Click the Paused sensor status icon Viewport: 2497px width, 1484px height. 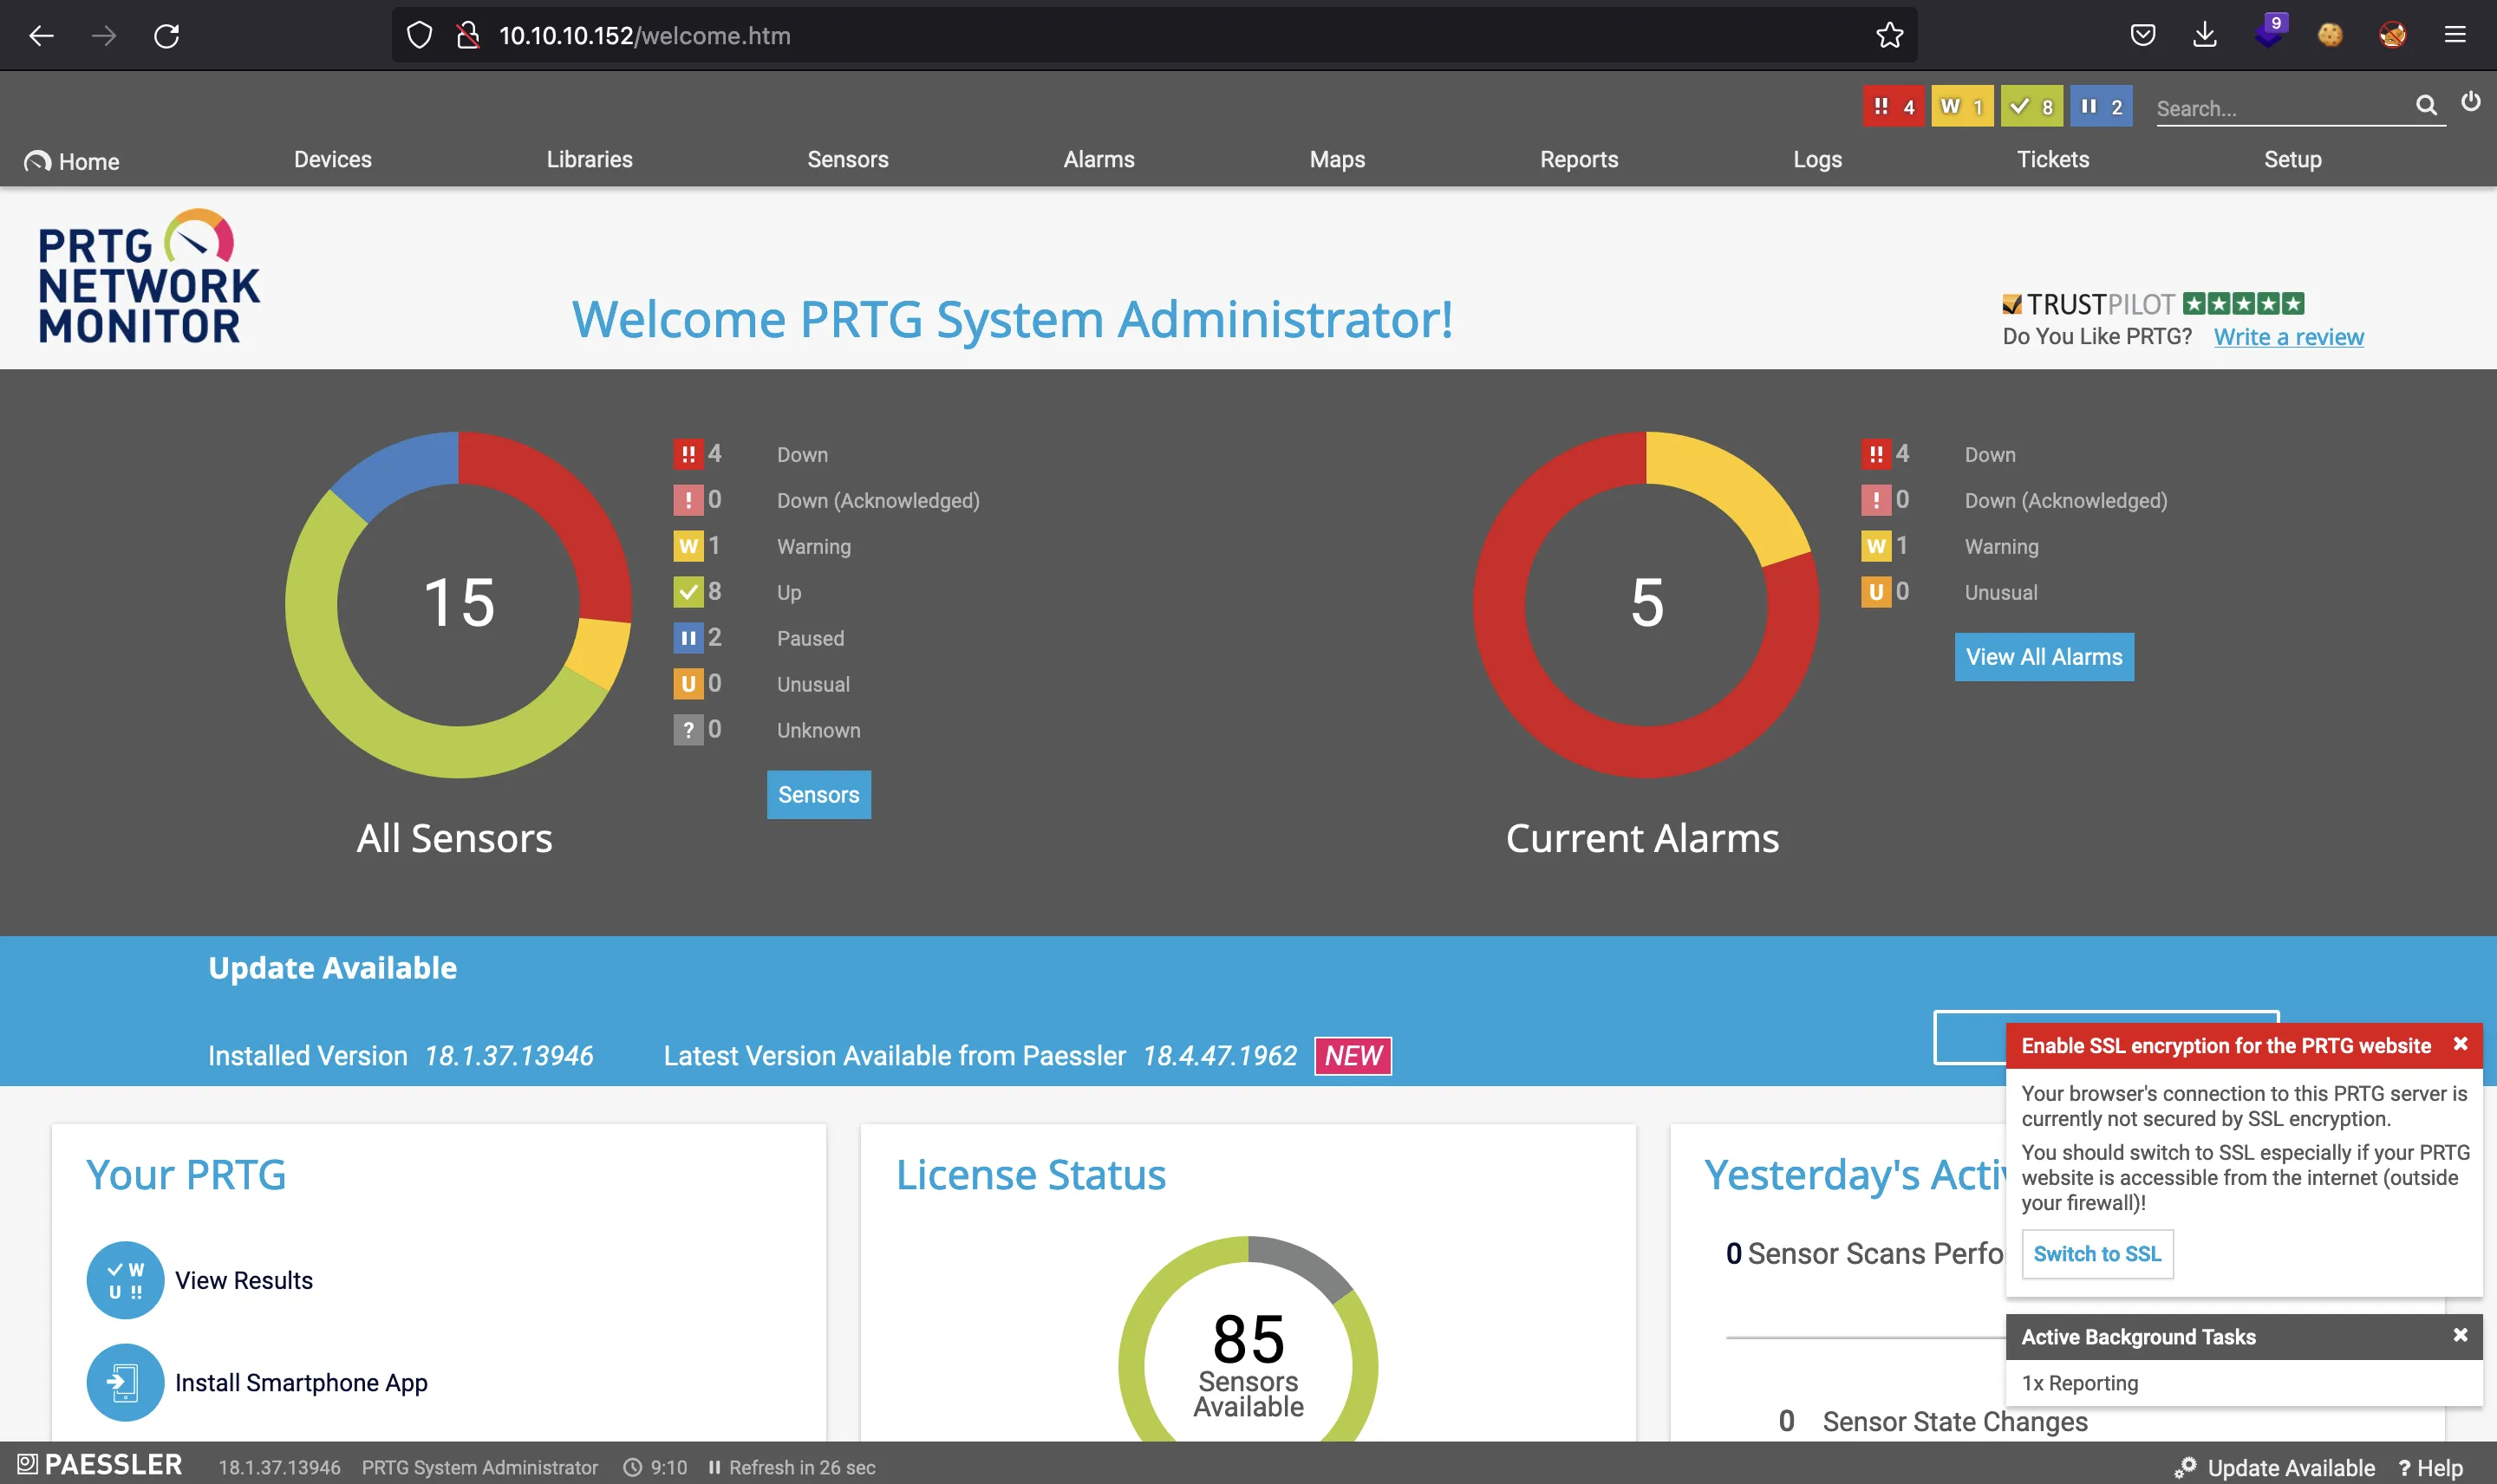(688, 638)
